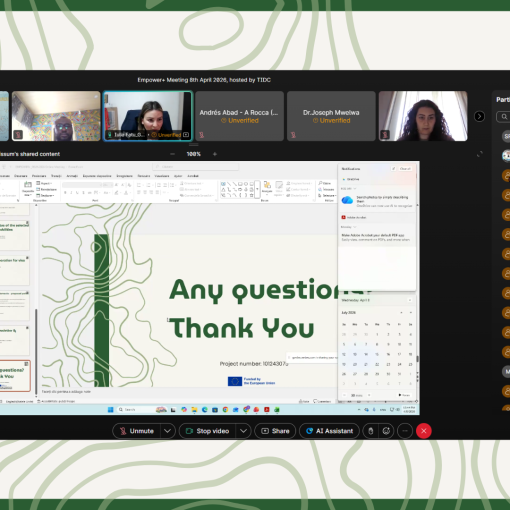Image resolution: width=510 pixels, height=510 pixels.
Task: Open the AI Assistant button
Action: pyautogui.click(x=329, y=431)
